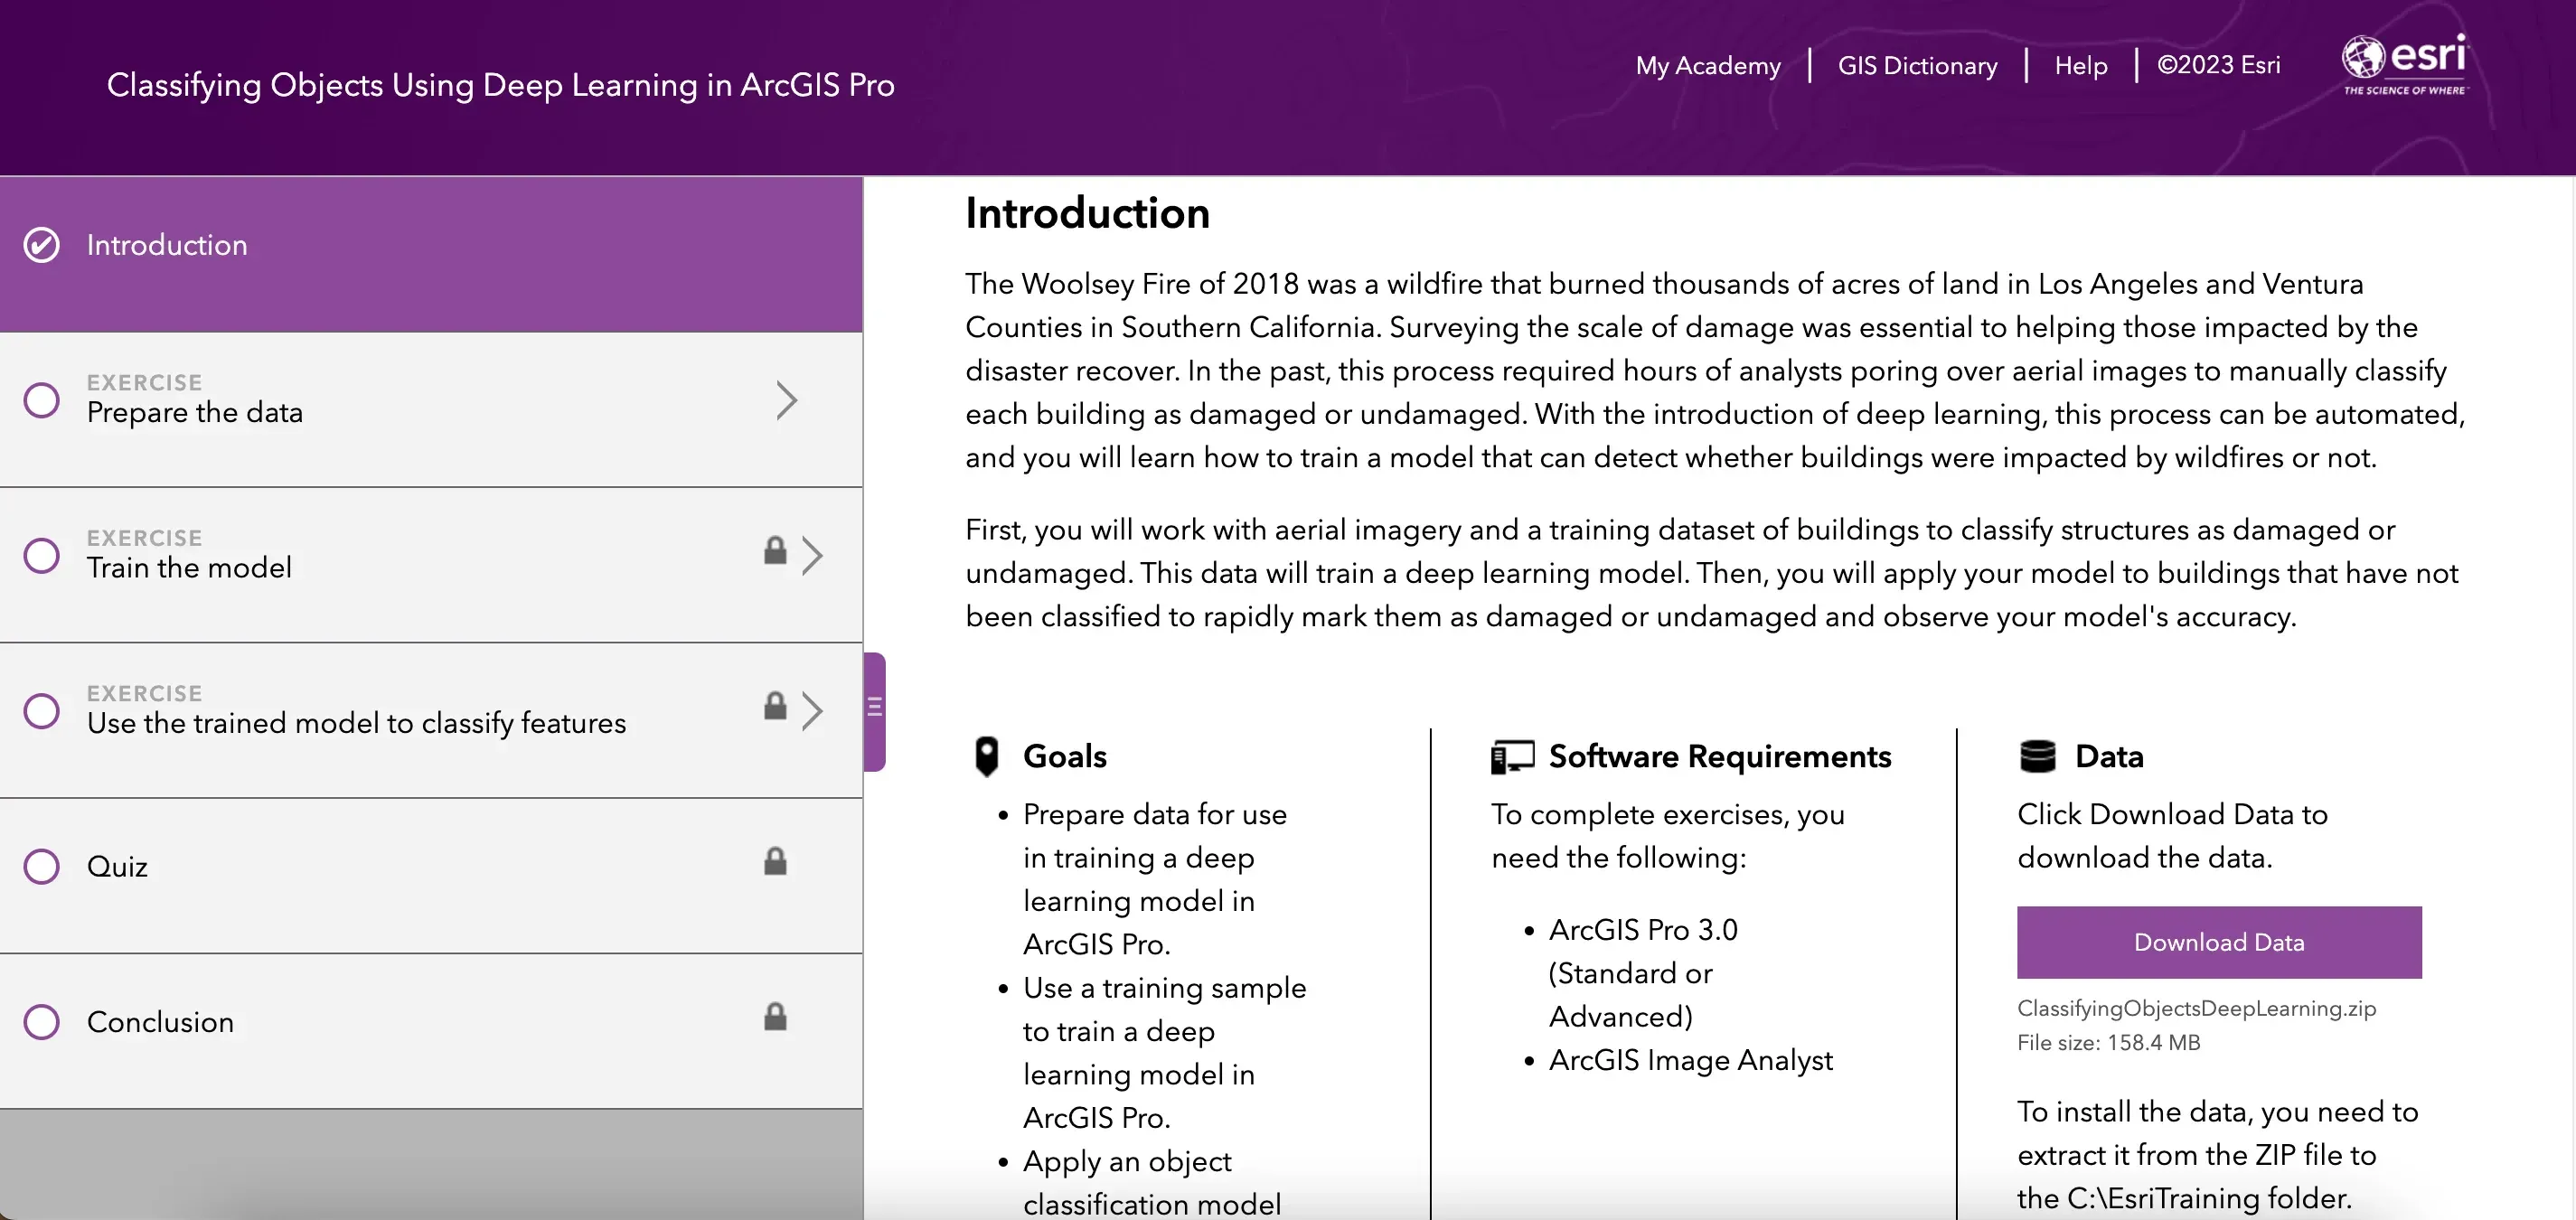Click the File size: 158.4 MB text

pyautogui.click(x=2108, y=1043)
